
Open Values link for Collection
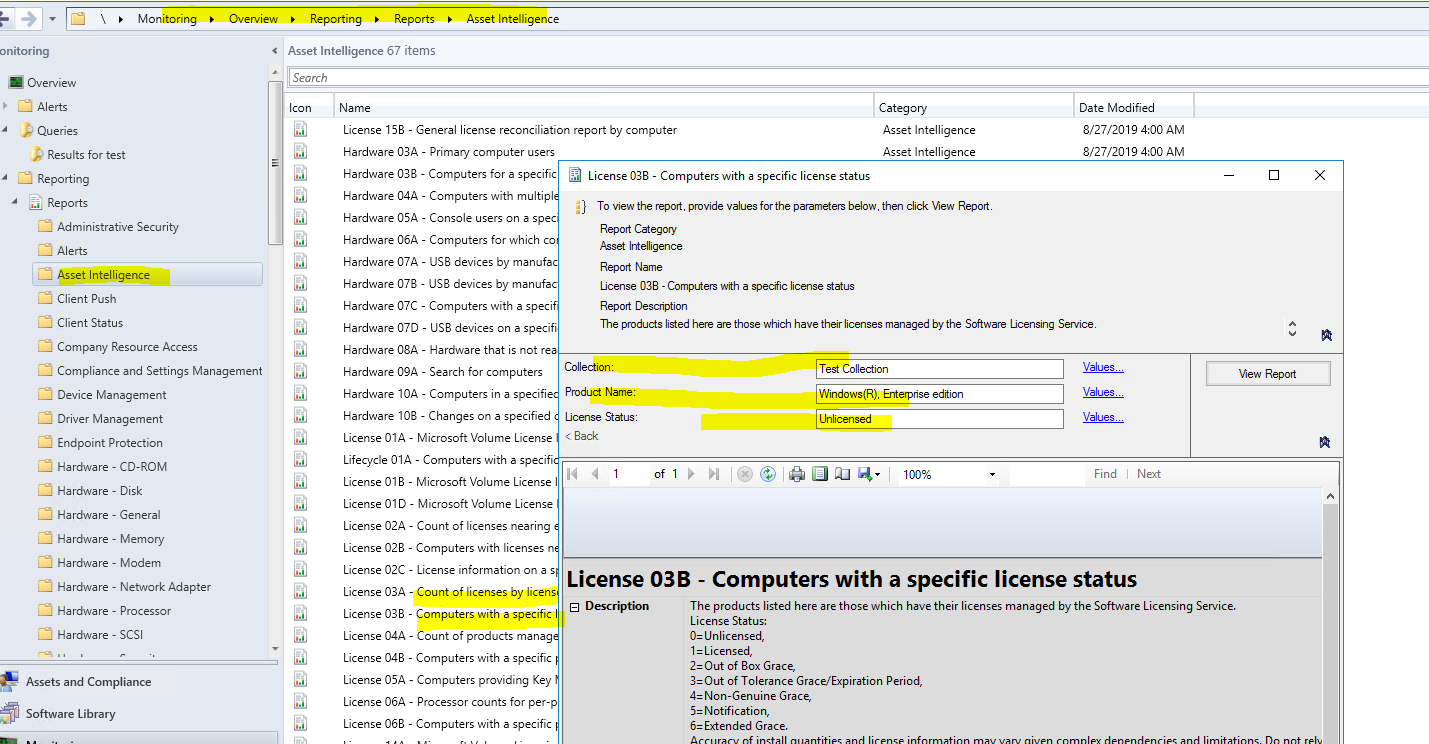tap(1103, 367)
